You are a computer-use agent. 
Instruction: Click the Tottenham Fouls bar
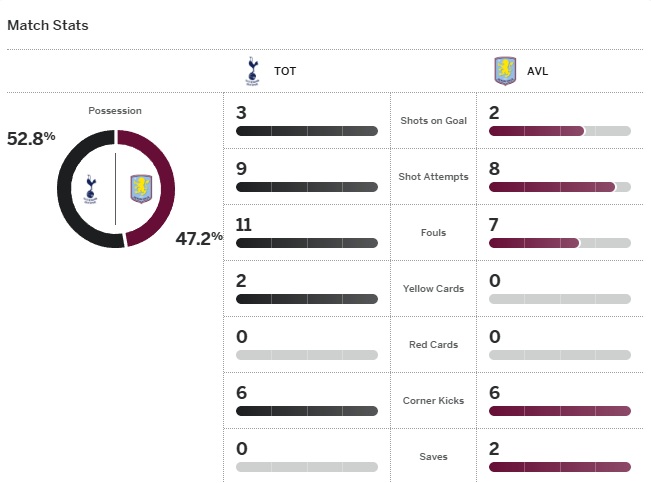[x=307, y=243]
